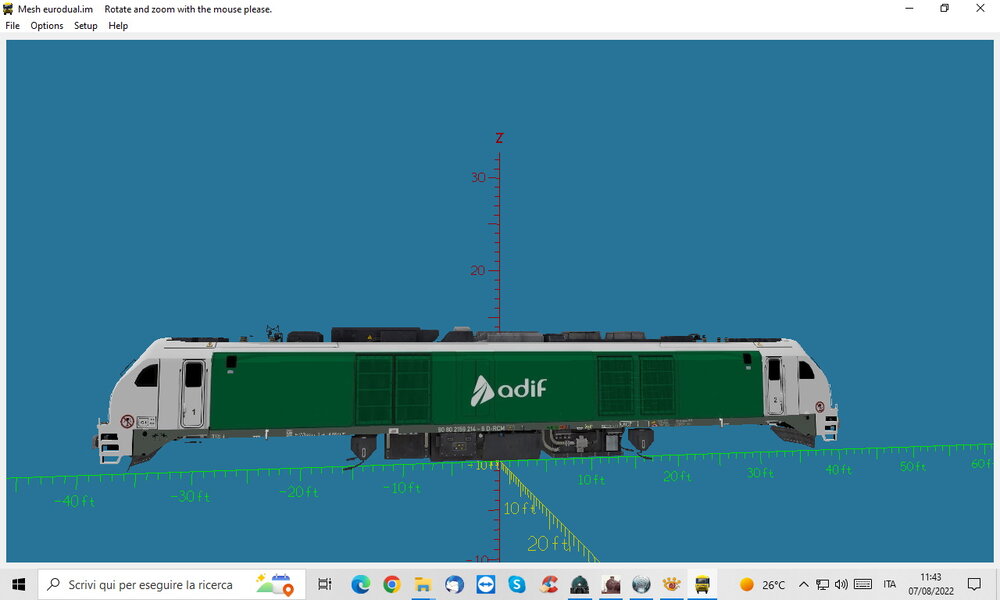The height and width of the screenshot is (600, 1000).
Task: Restore down the Mesh viewer window
Action: click(945, 8)
